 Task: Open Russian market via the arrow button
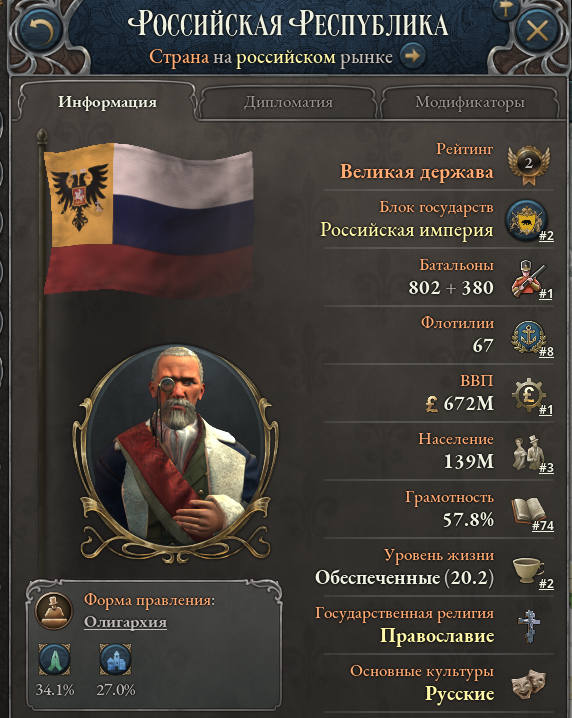point(412,56)
